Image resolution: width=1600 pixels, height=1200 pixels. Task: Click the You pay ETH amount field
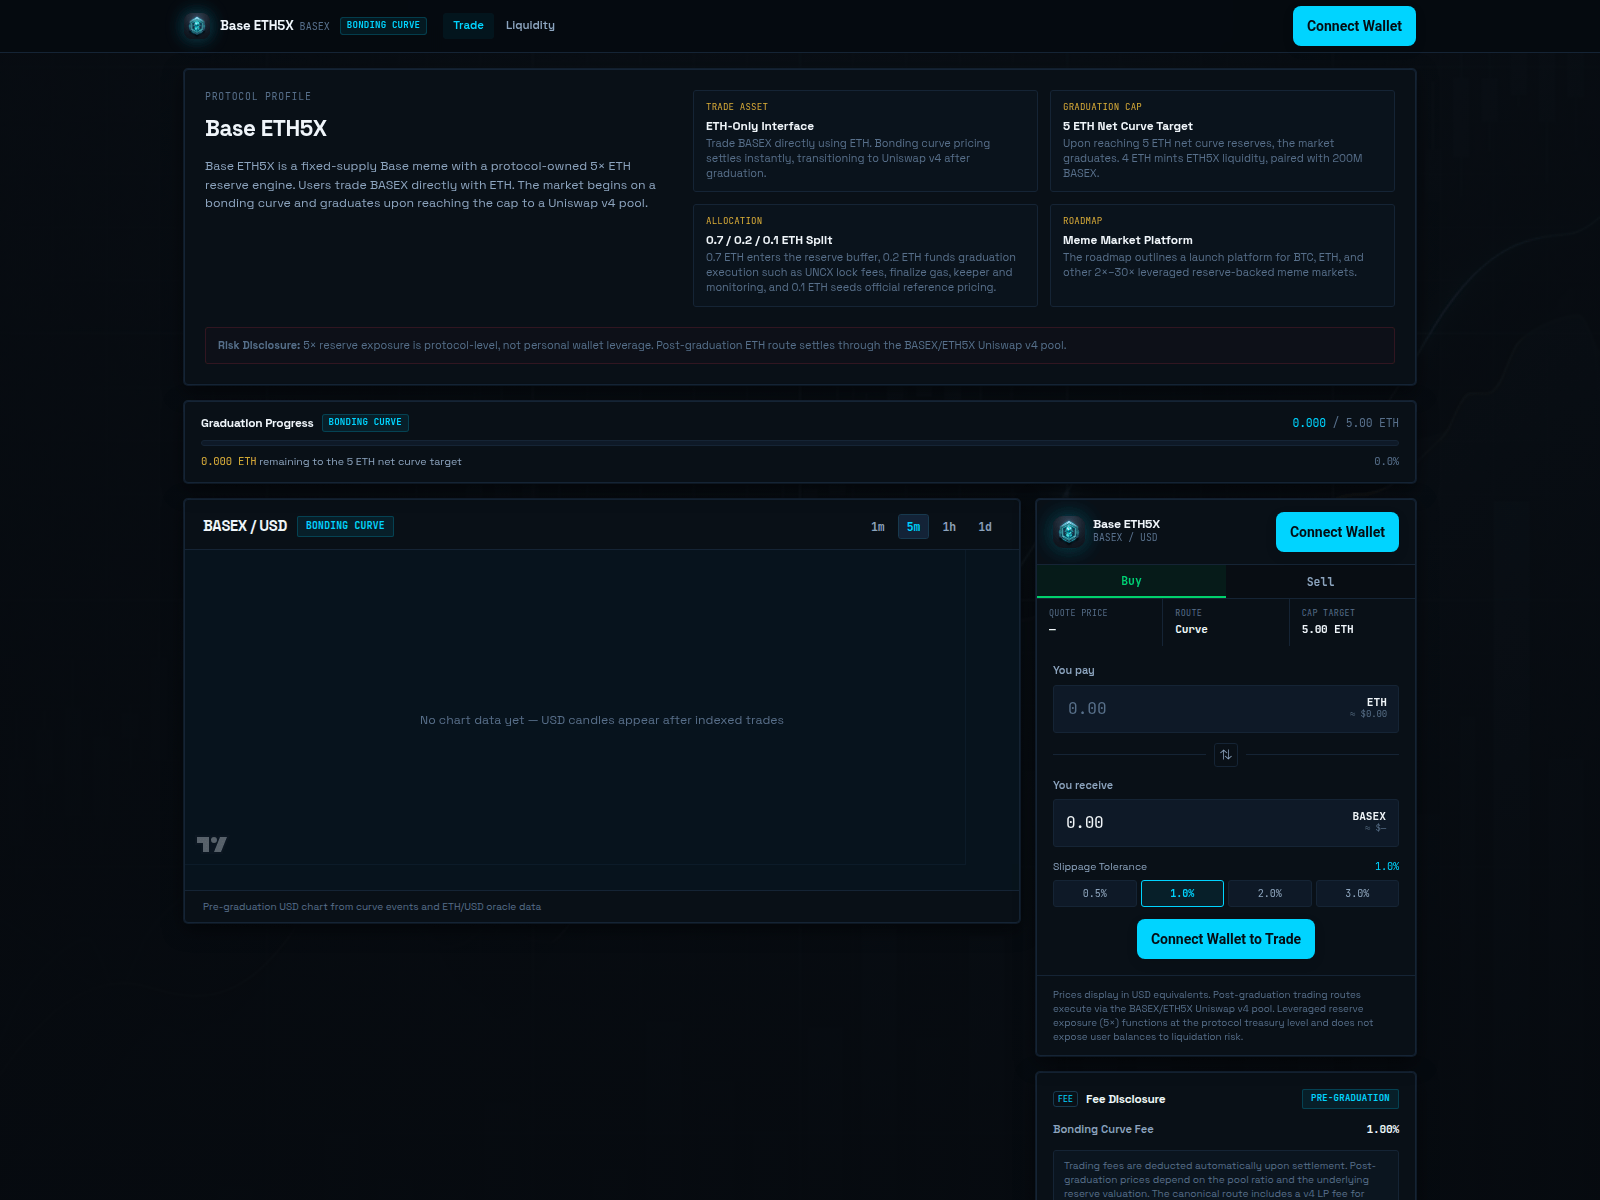pos(1226,709)
